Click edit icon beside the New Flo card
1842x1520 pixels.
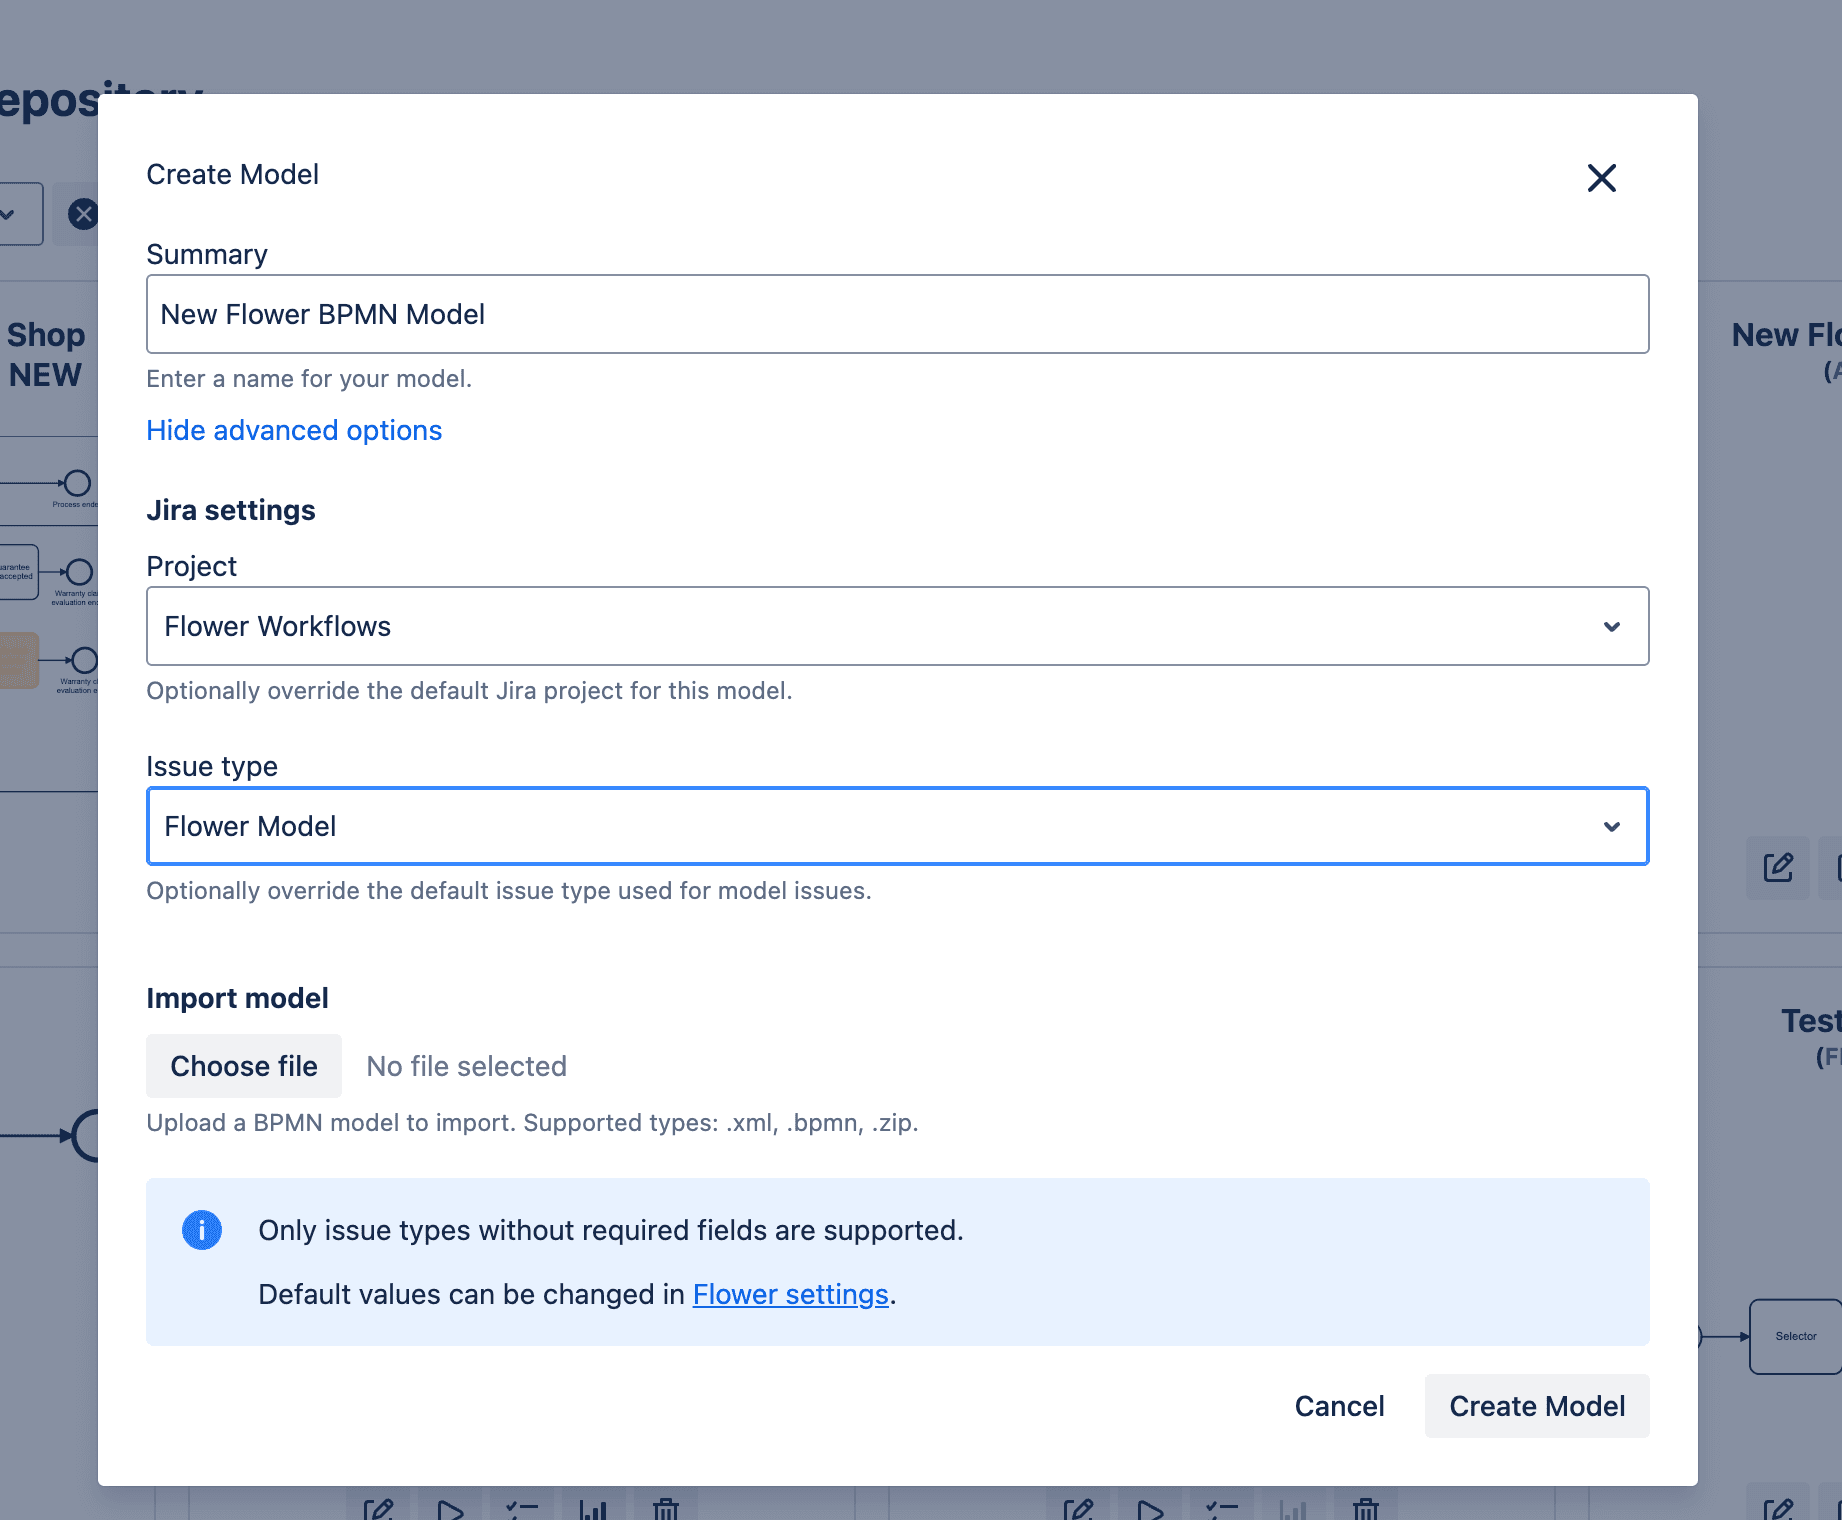pos(1777,867)
